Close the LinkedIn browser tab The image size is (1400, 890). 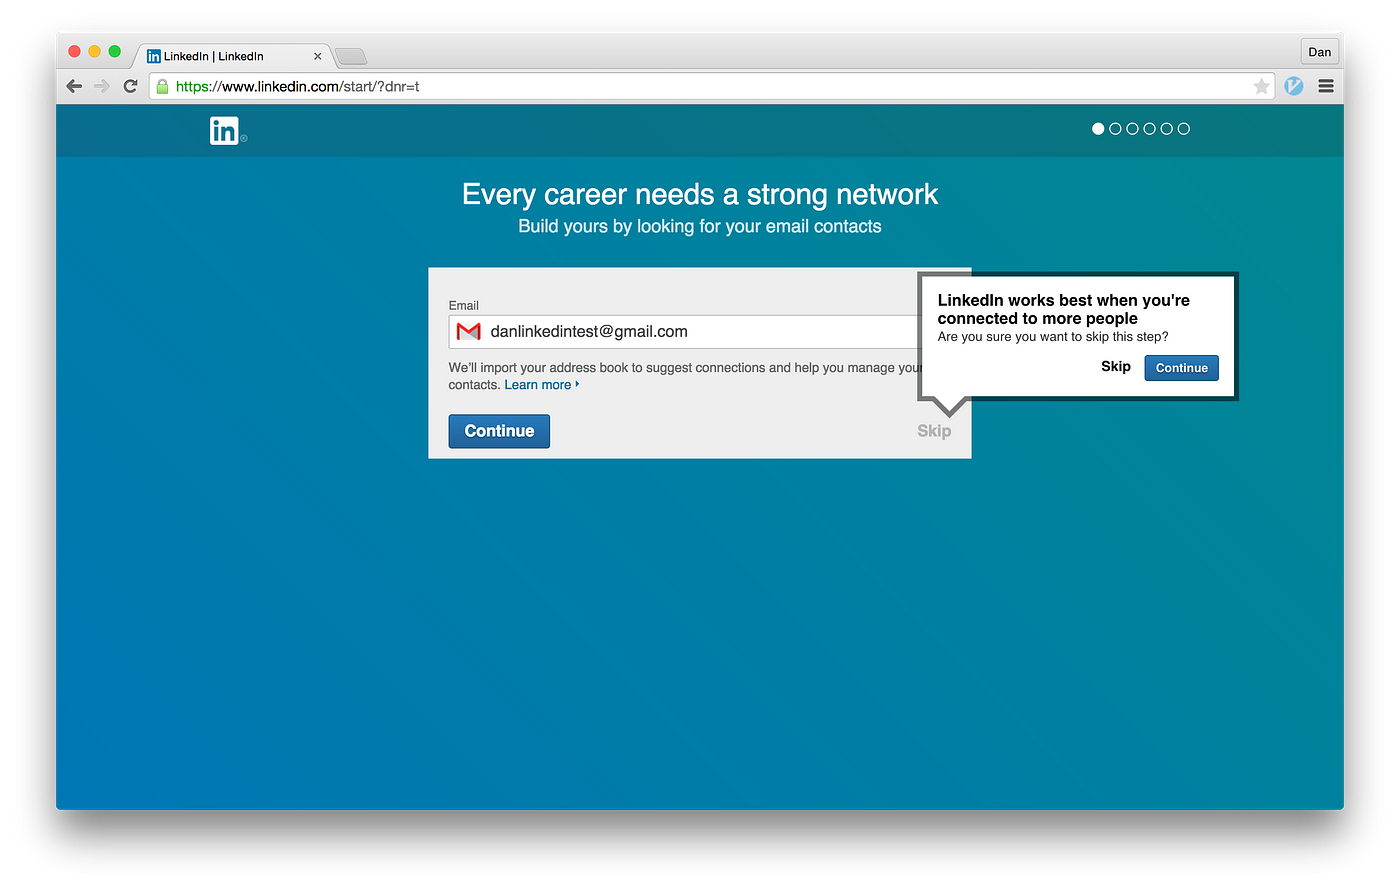click(318, 56)
